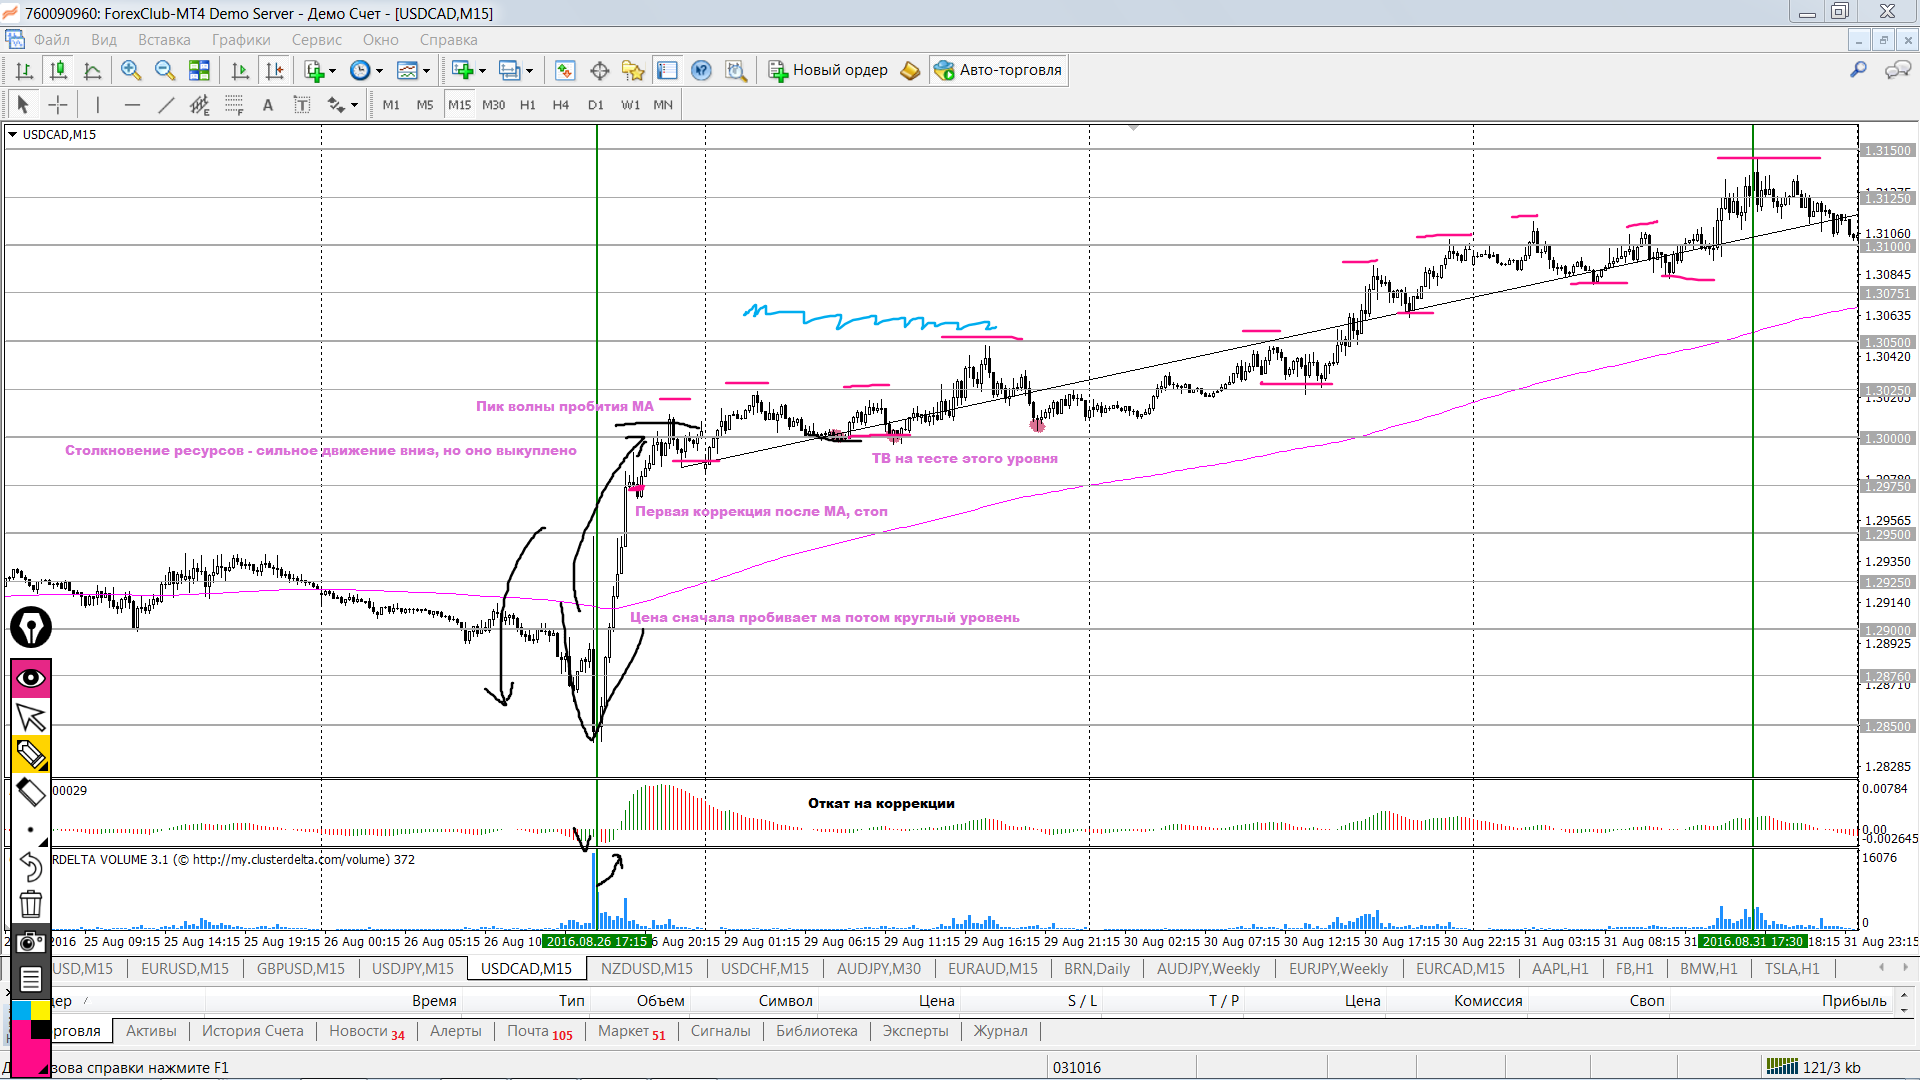This screenshot has height=1080, width=1920.
Task: Enable candlestick chart mode
Action: [58, 70]
